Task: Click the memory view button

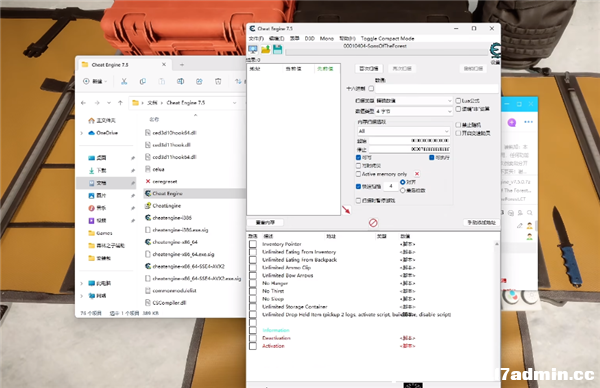Action: click(x=265, y=223)
